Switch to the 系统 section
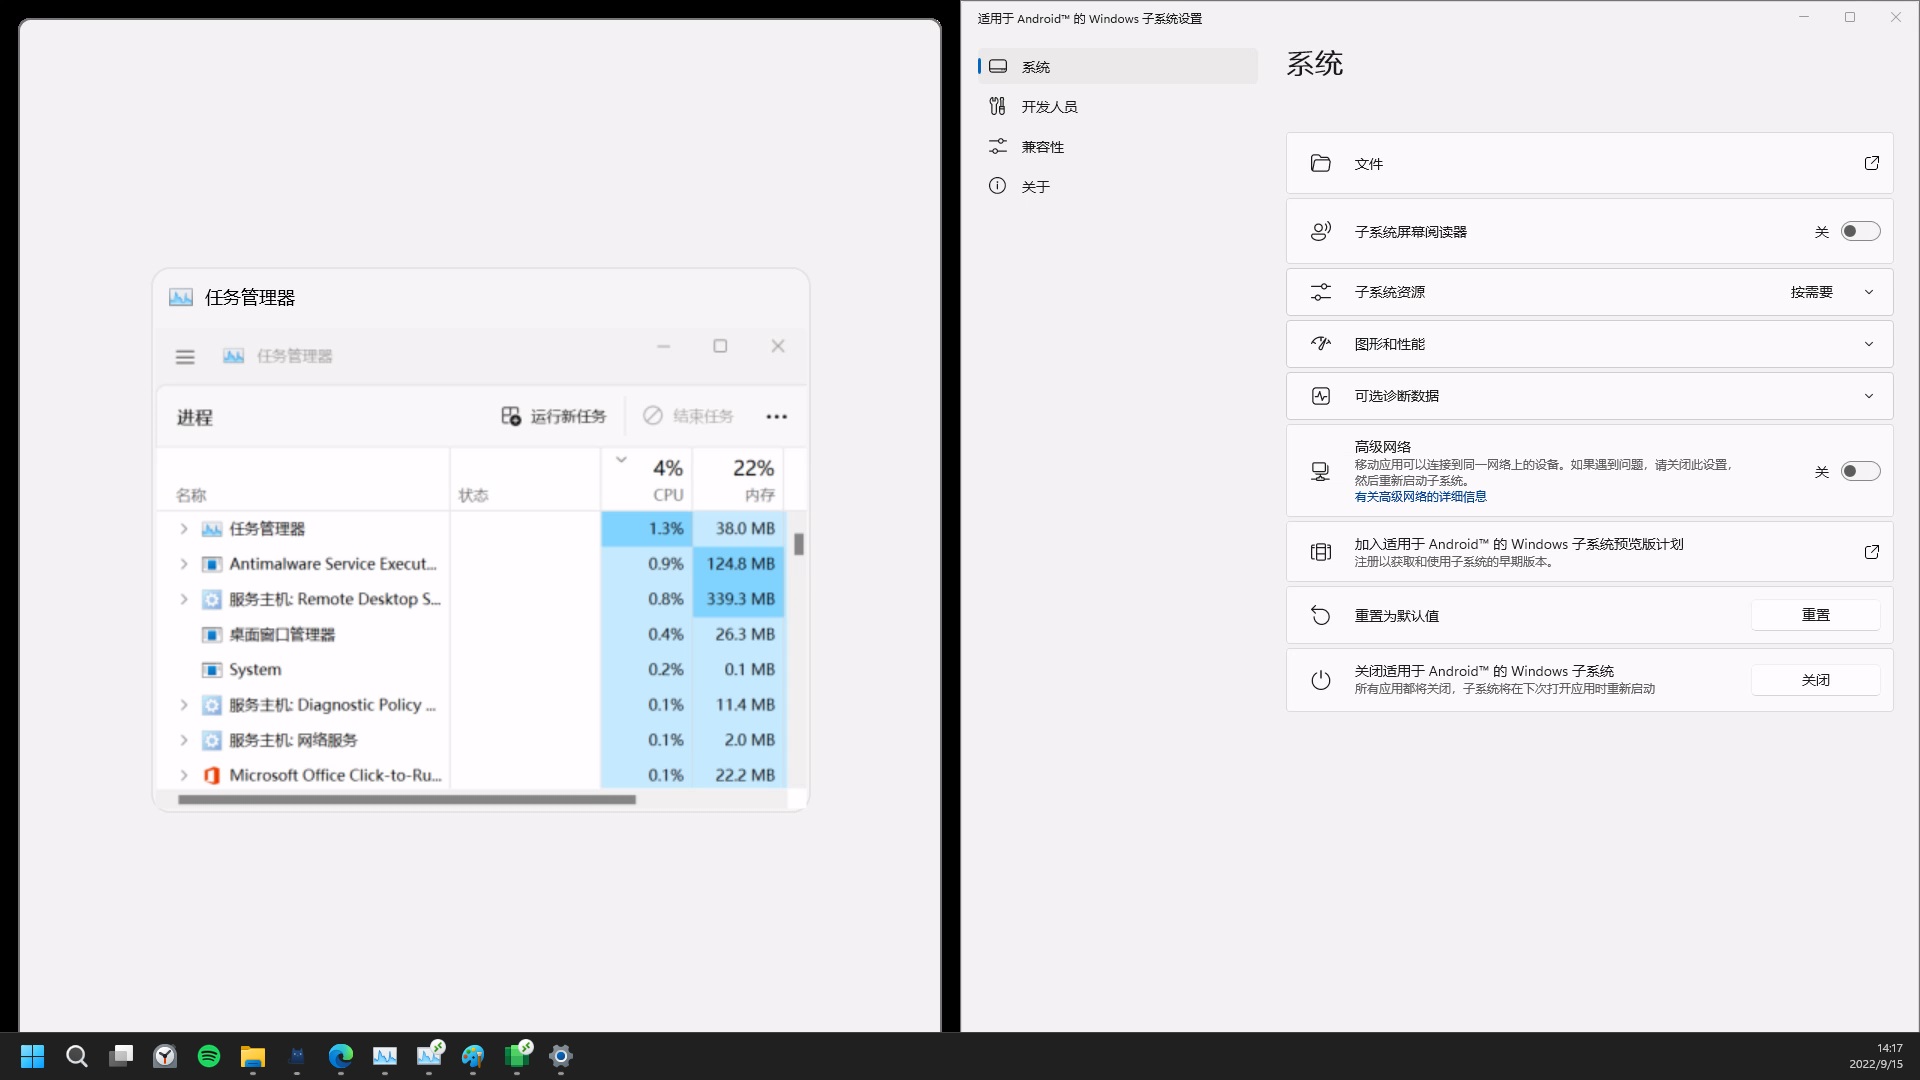Image resolution: width=1920 pixels, height=1080 pixels. point(1037,66)
